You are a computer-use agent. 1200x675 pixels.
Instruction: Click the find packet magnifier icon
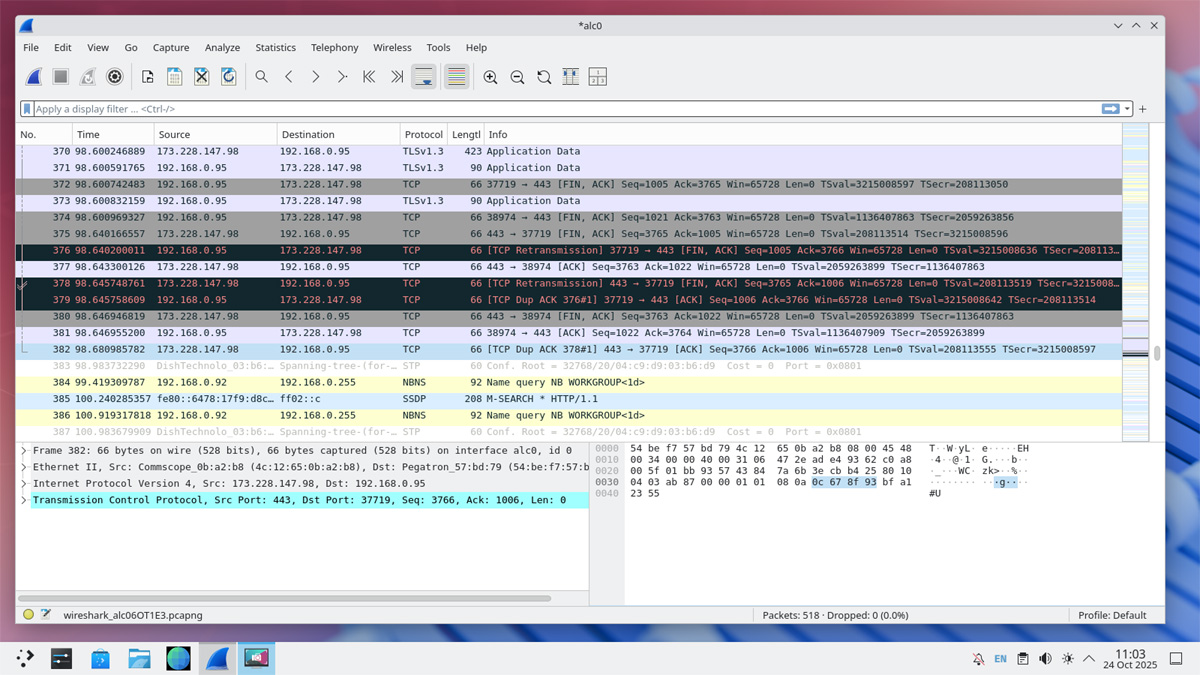coord(261,77)
